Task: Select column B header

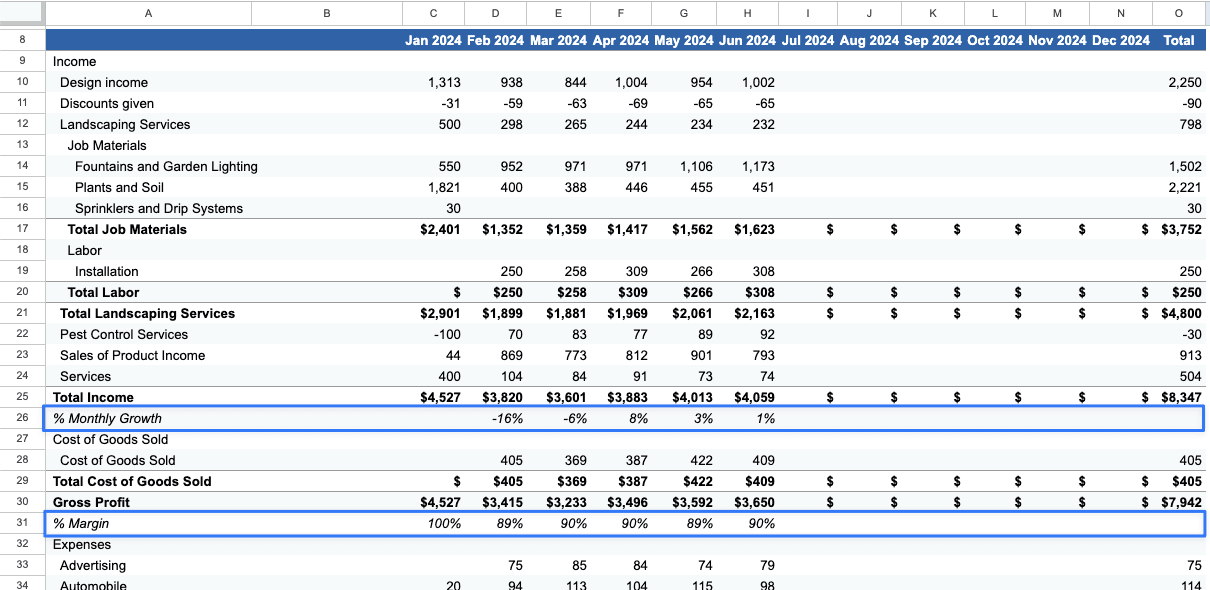Action: click(x=326, y=13)
